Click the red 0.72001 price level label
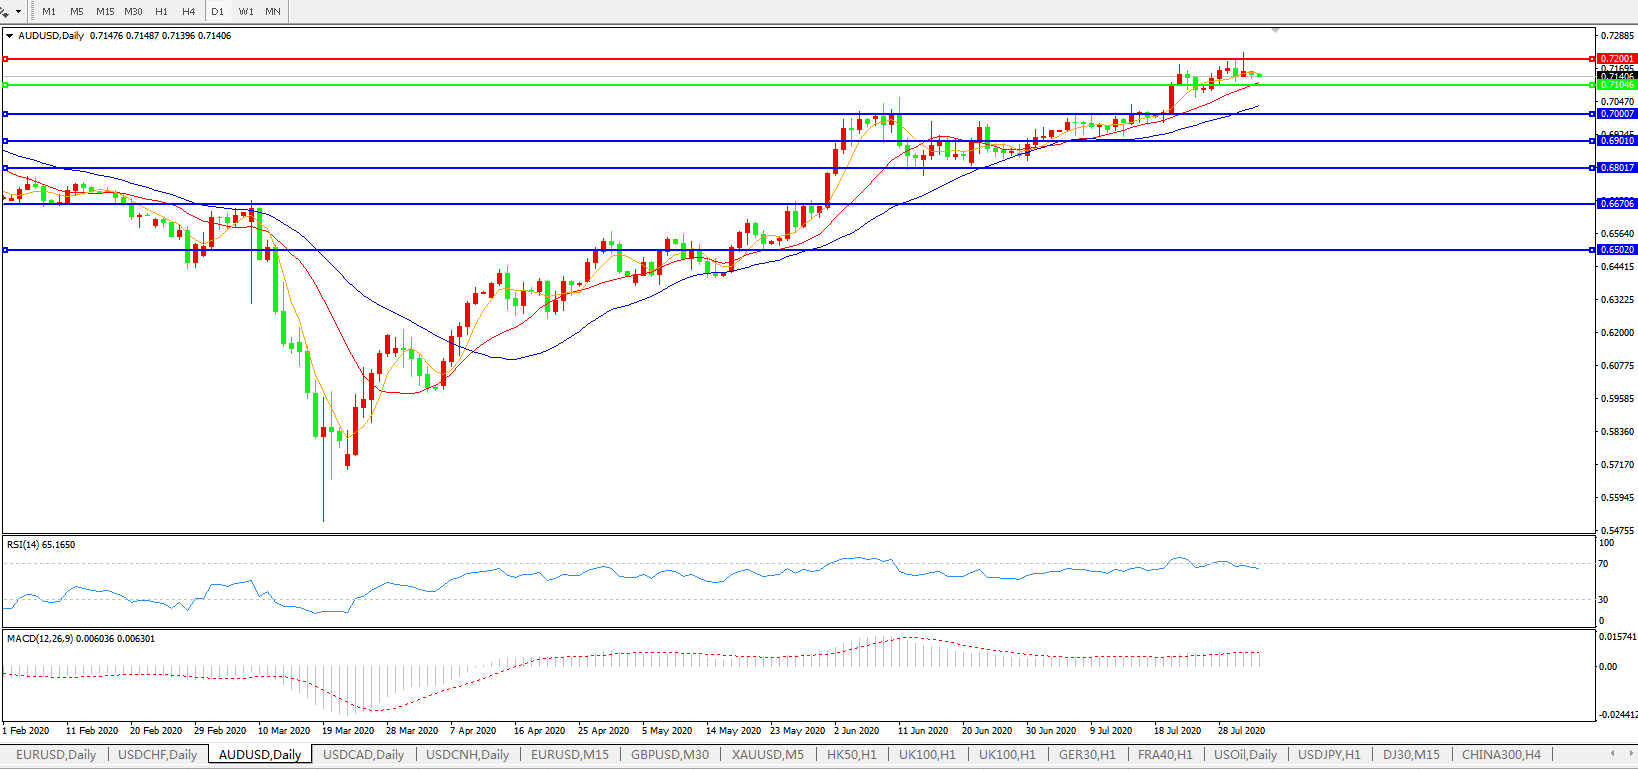Screen dimensions: 1638x770 point(1617,59)
